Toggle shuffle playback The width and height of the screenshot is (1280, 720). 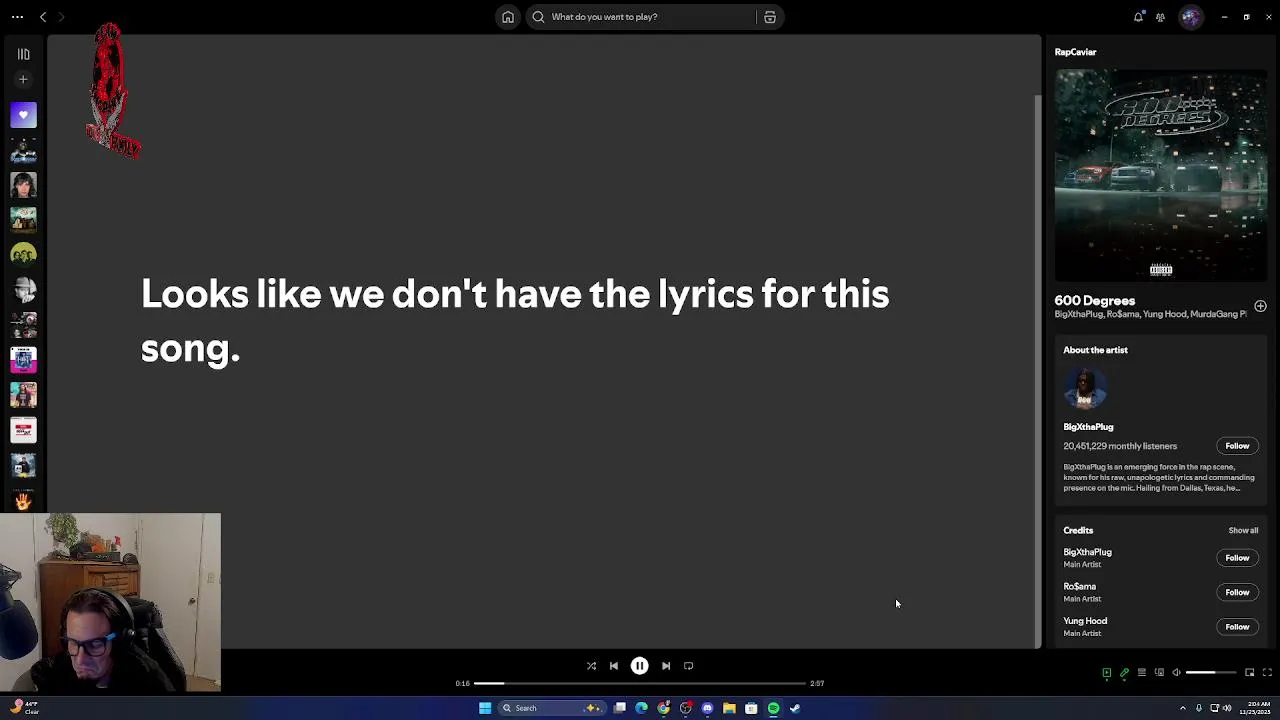(x=591, y=666)
